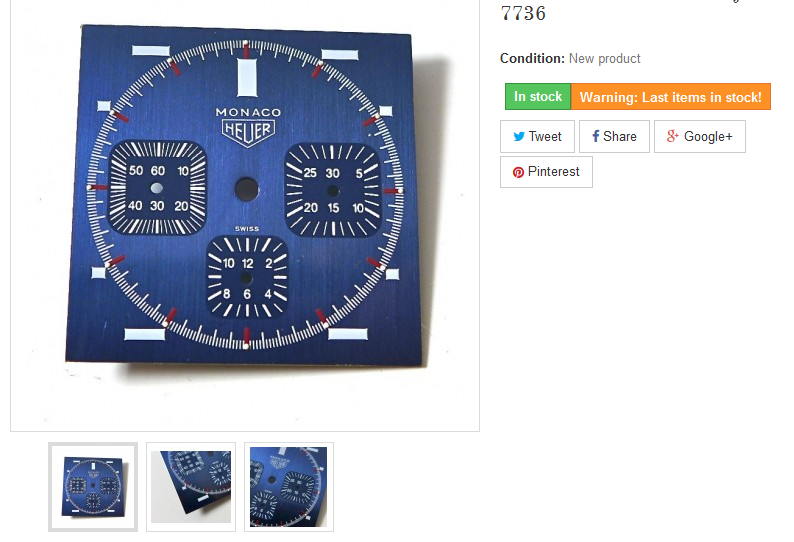Click the Heuer shield logo on dial
This screenshot has height=542, width=794.
[x=248, y=133]
